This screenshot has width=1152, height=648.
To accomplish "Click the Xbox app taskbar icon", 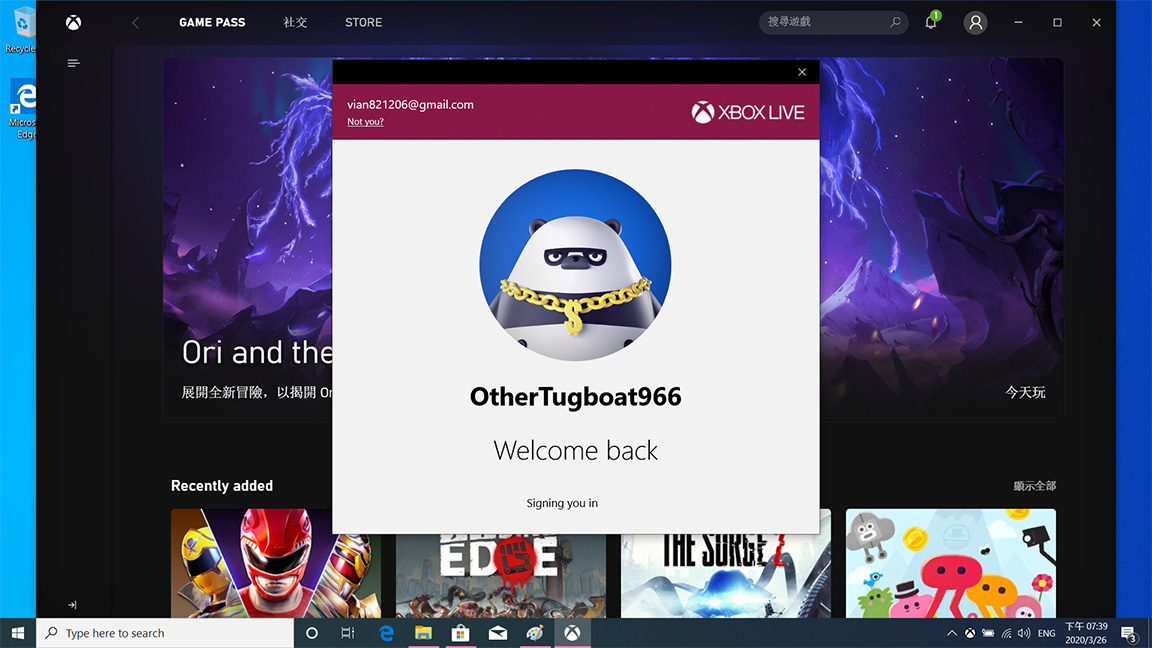I will click(572, 633).
